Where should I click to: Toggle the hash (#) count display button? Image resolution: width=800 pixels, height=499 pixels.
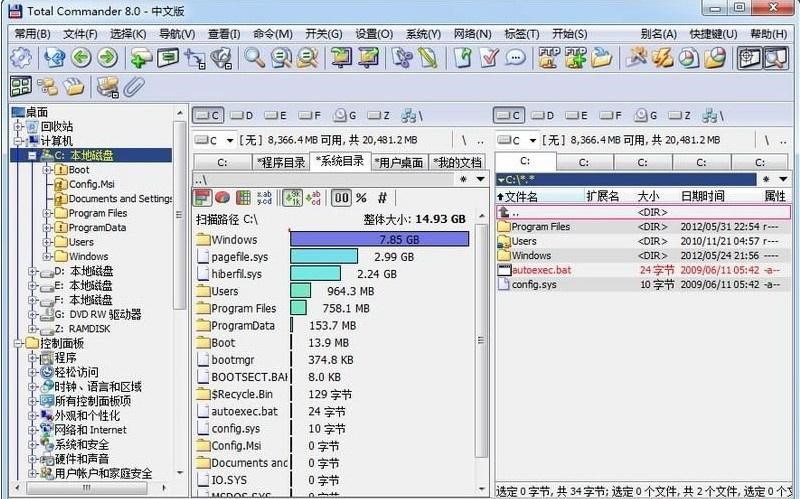point(382,197)
